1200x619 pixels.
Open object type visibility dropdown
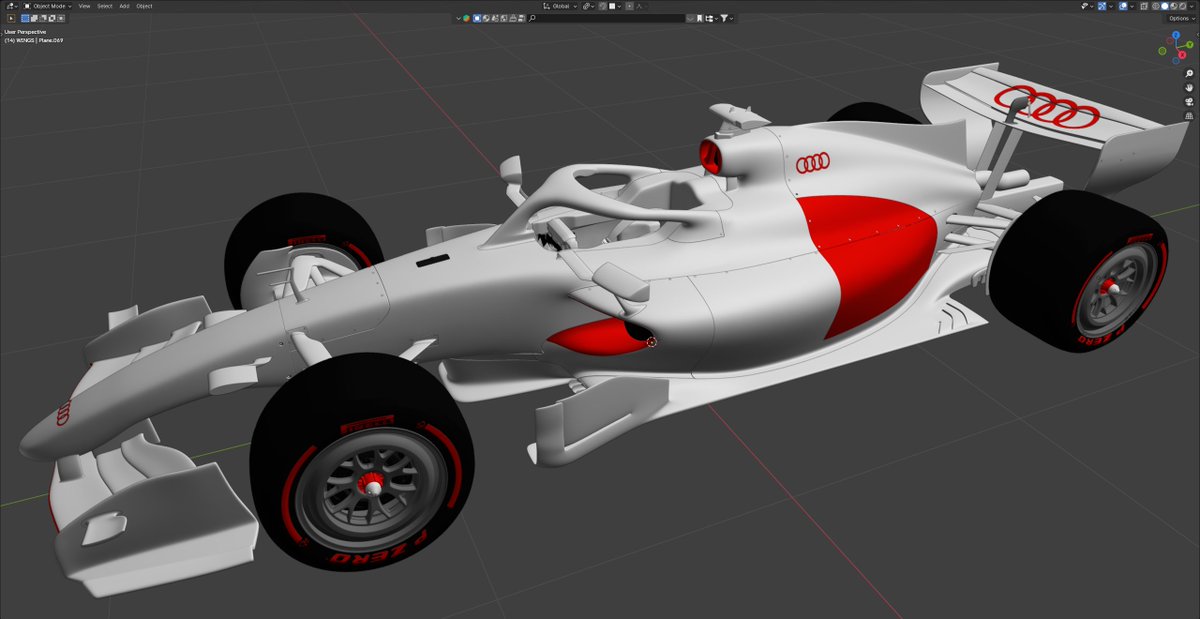[x=1088, y=6]
